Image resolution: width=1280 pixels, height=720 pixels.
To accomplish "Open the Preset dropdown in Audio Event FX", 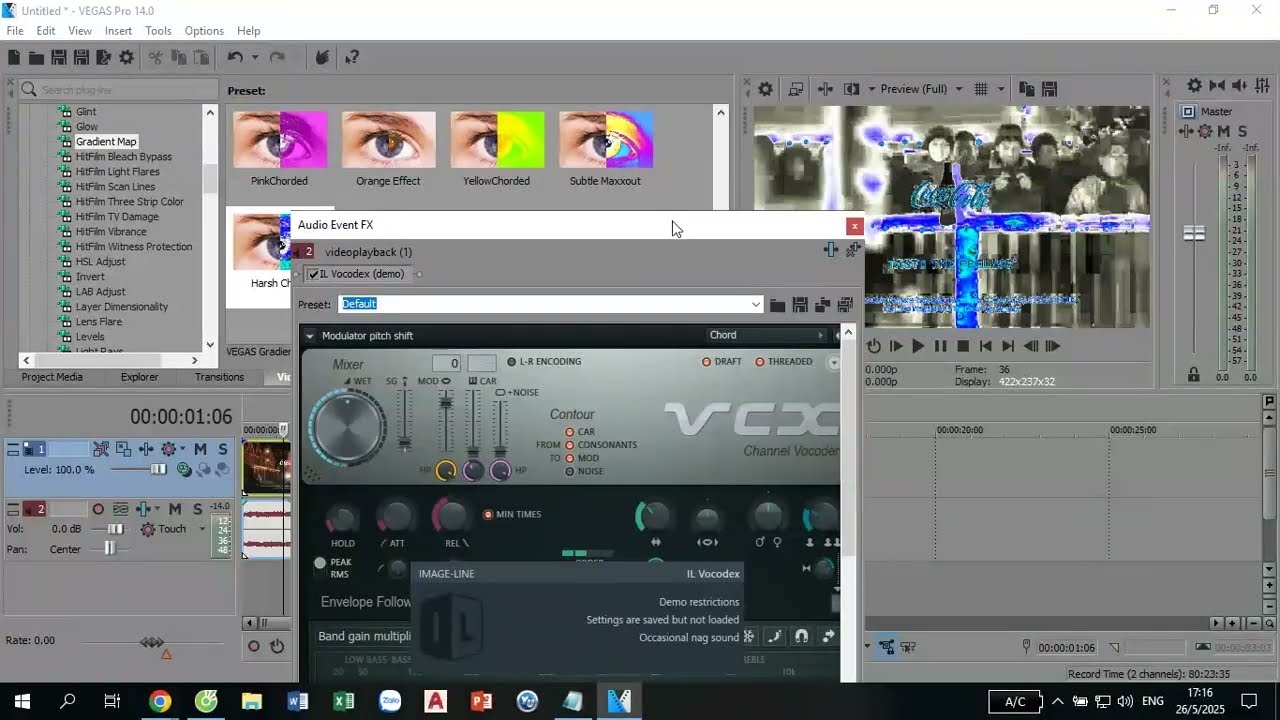I will point(756,304).
